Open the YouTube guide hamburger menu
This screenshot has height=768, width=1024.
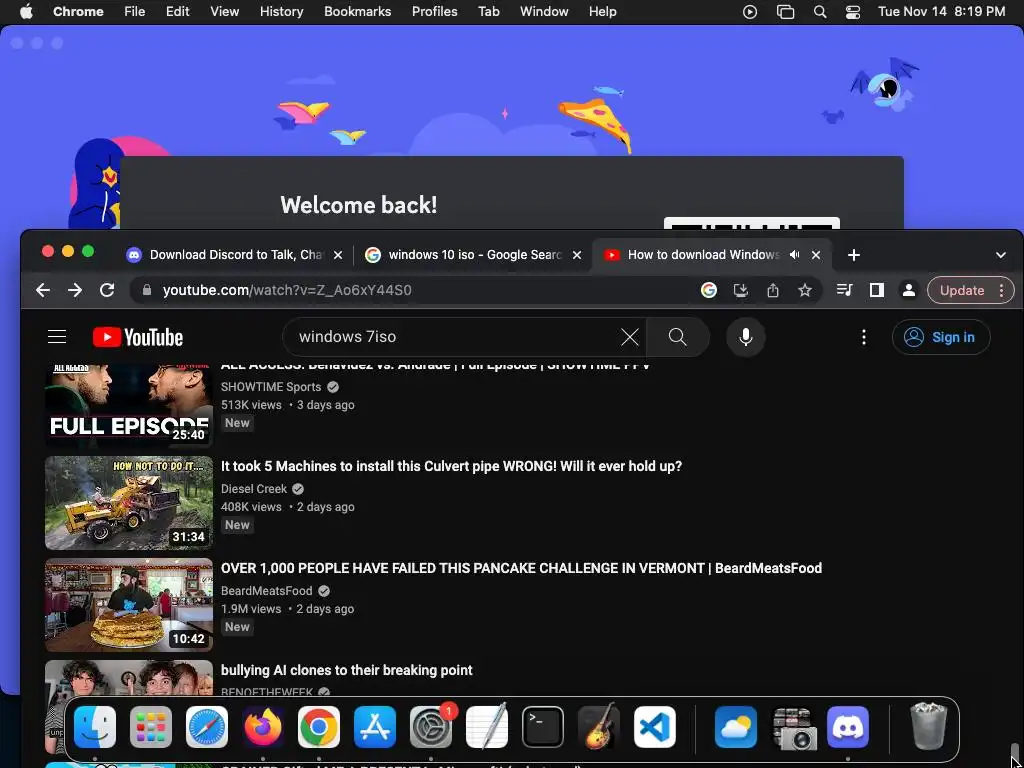point(57,337)
